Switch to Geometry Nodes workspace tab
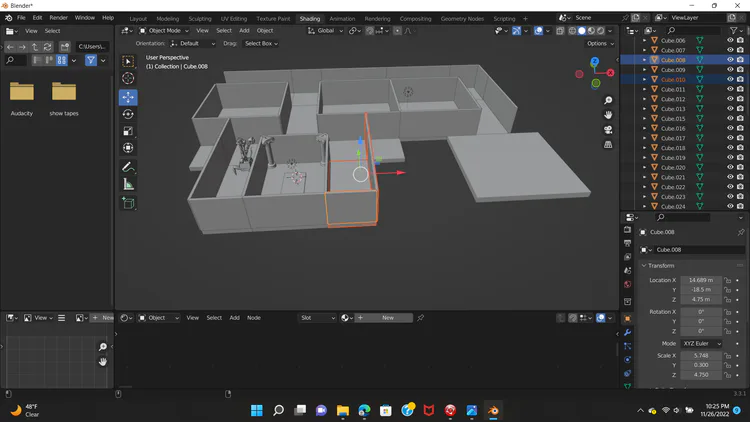Viewport: 750px width, 422px height. [x=462, y=19]
